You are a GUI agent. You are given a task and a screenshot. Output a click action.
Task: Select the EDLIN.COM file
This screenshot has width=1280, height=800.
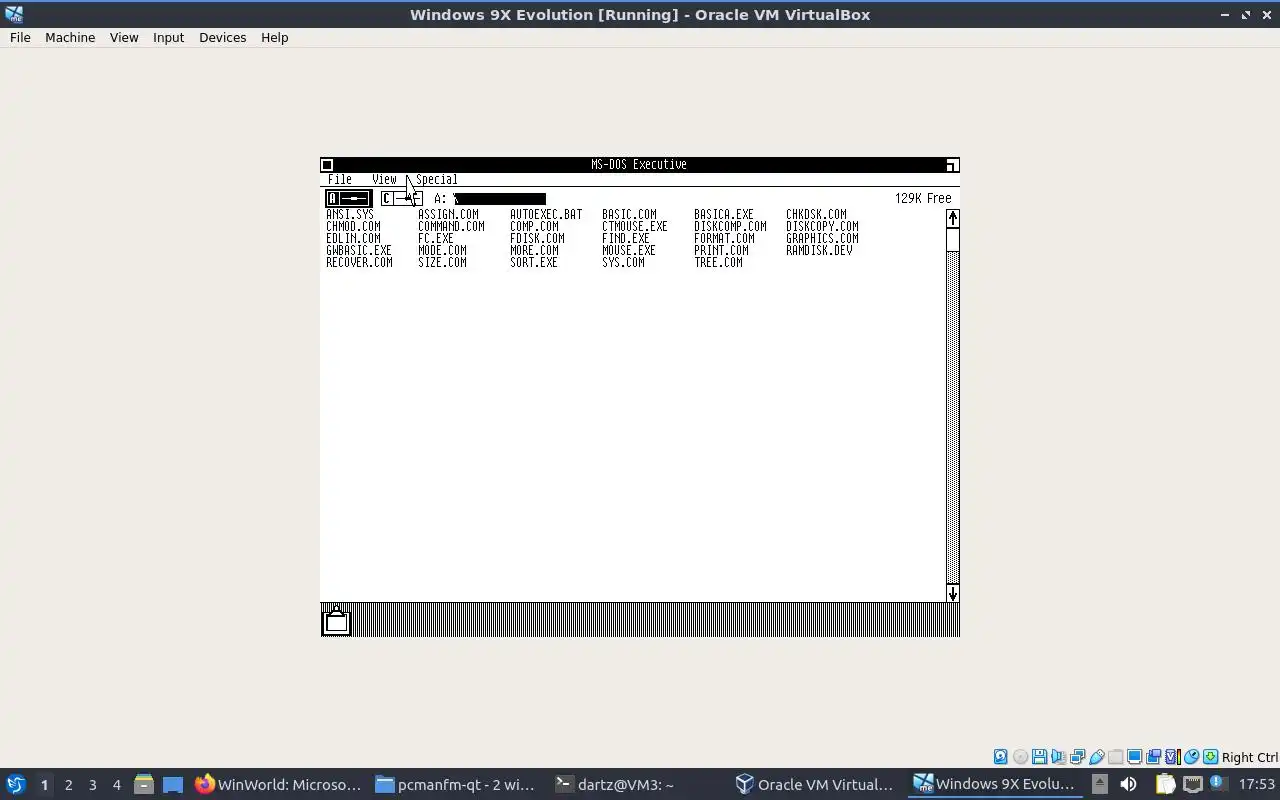pos(353,238)
